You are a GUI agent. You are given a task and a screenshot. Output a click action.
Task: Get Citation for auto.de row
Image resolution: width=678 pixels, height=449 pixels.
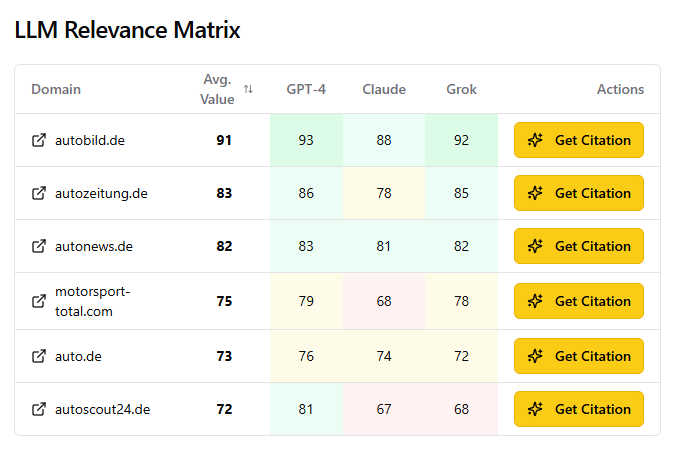pyautogui.click(x=579, y=356)
